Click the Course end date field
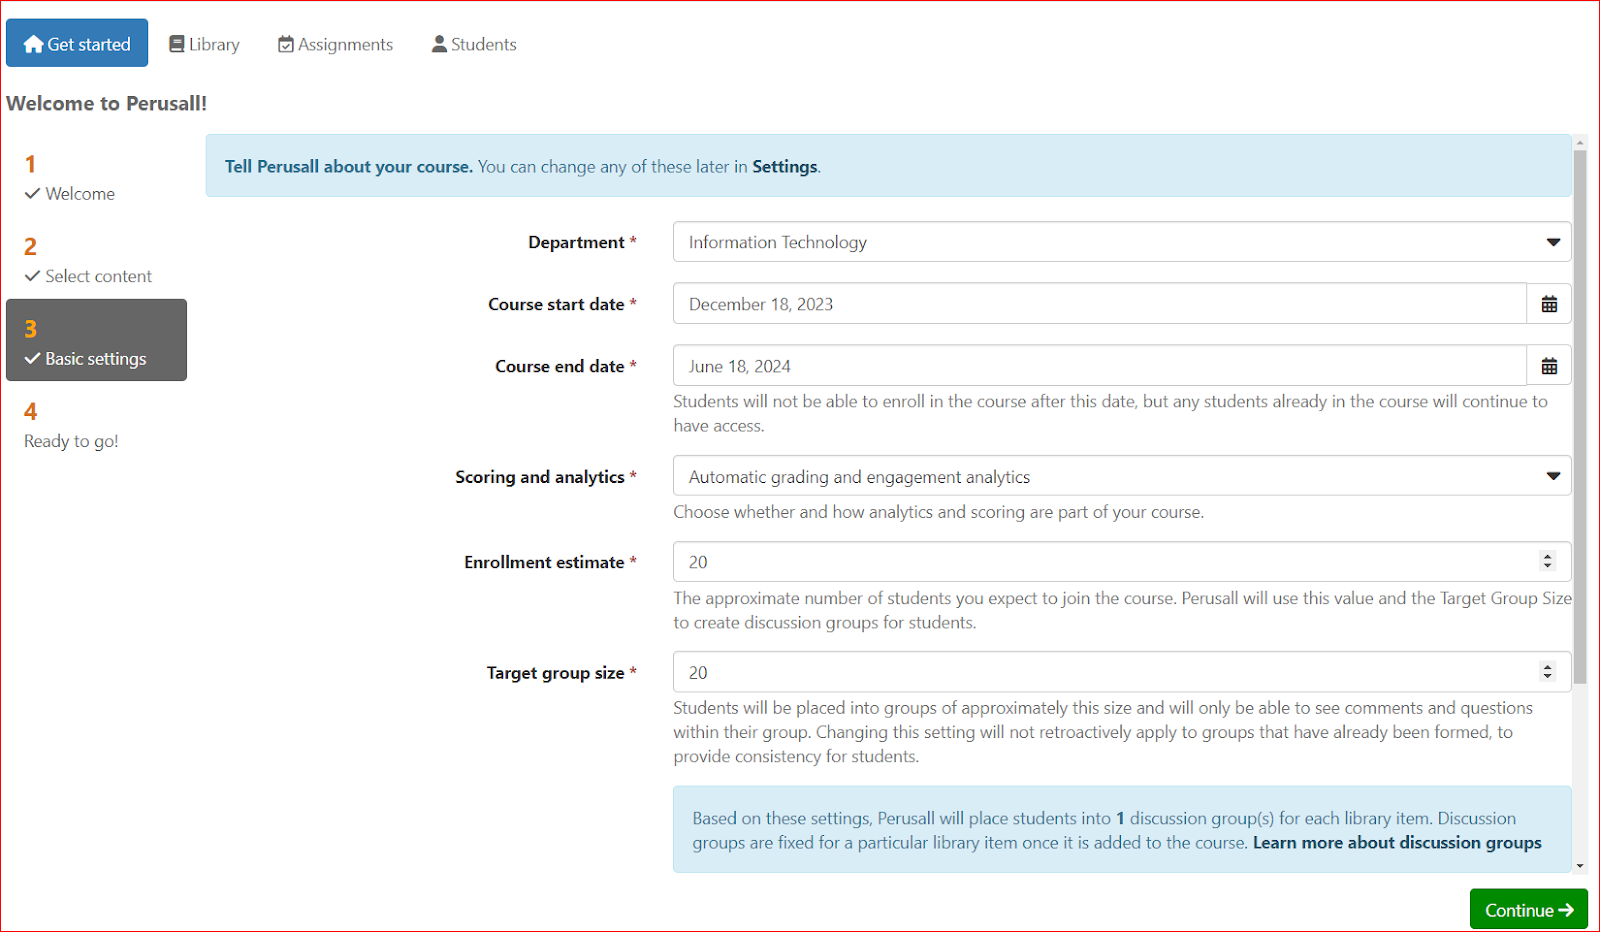The width and height of the screenshot is (1600, 932). 1100,366
